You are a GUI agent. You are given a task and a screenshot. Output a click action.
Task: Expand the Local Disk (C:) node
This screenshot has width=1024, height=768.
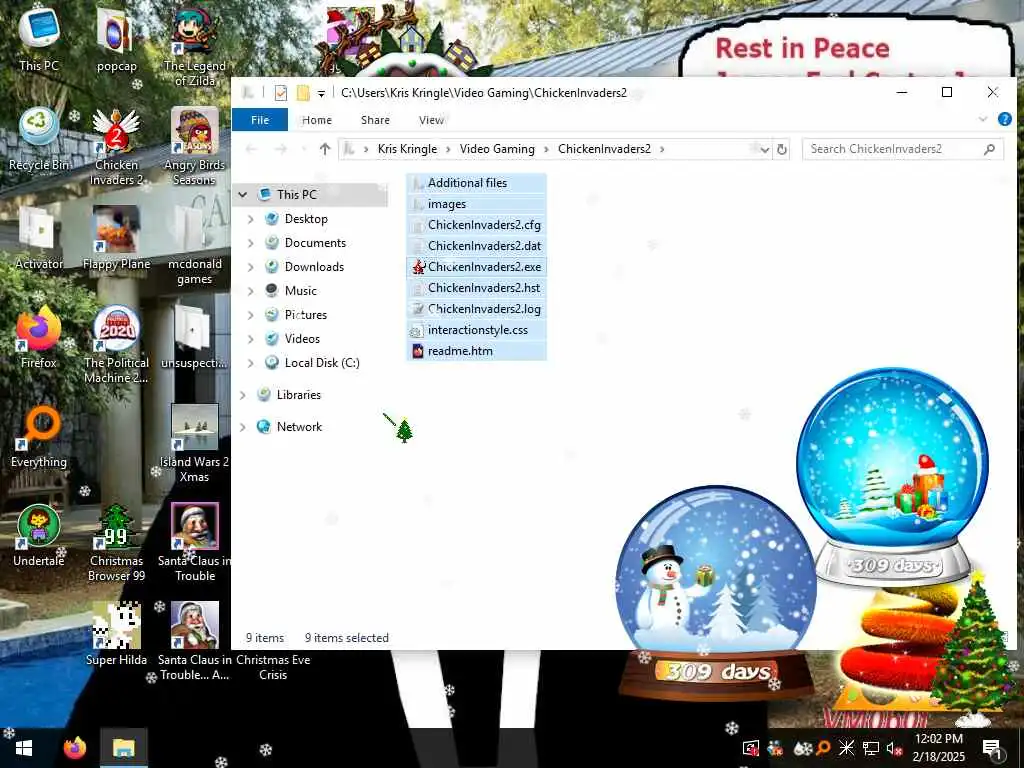click(251, 363)
